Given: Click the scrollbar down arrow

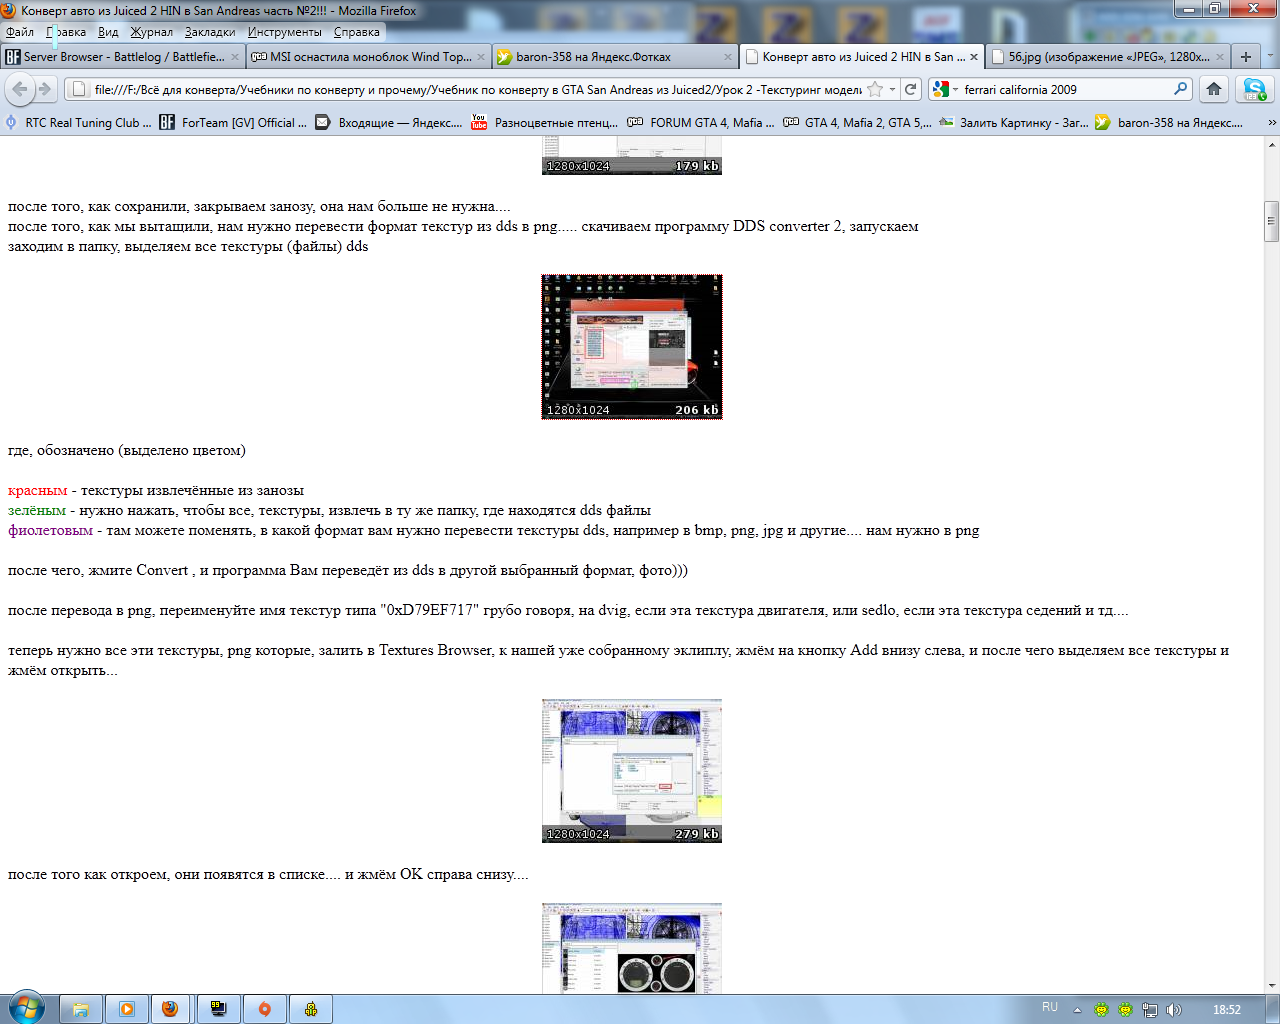Looking at the screenshot, I should point(1271,986).
